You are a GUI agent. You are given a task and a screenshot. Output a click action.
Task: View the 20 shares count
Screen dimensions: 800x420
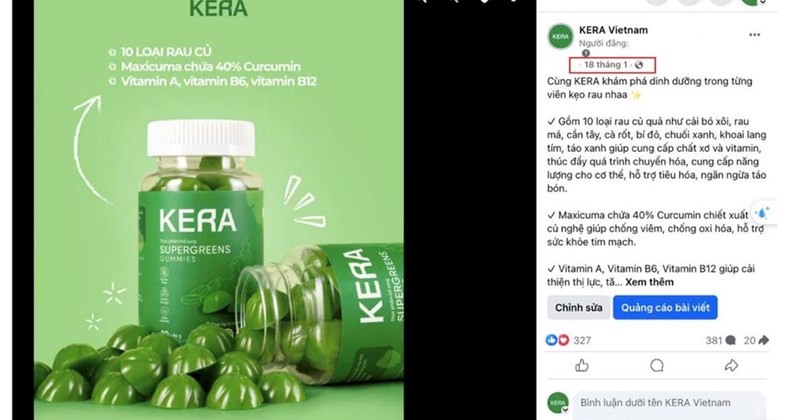click(756, 340)
